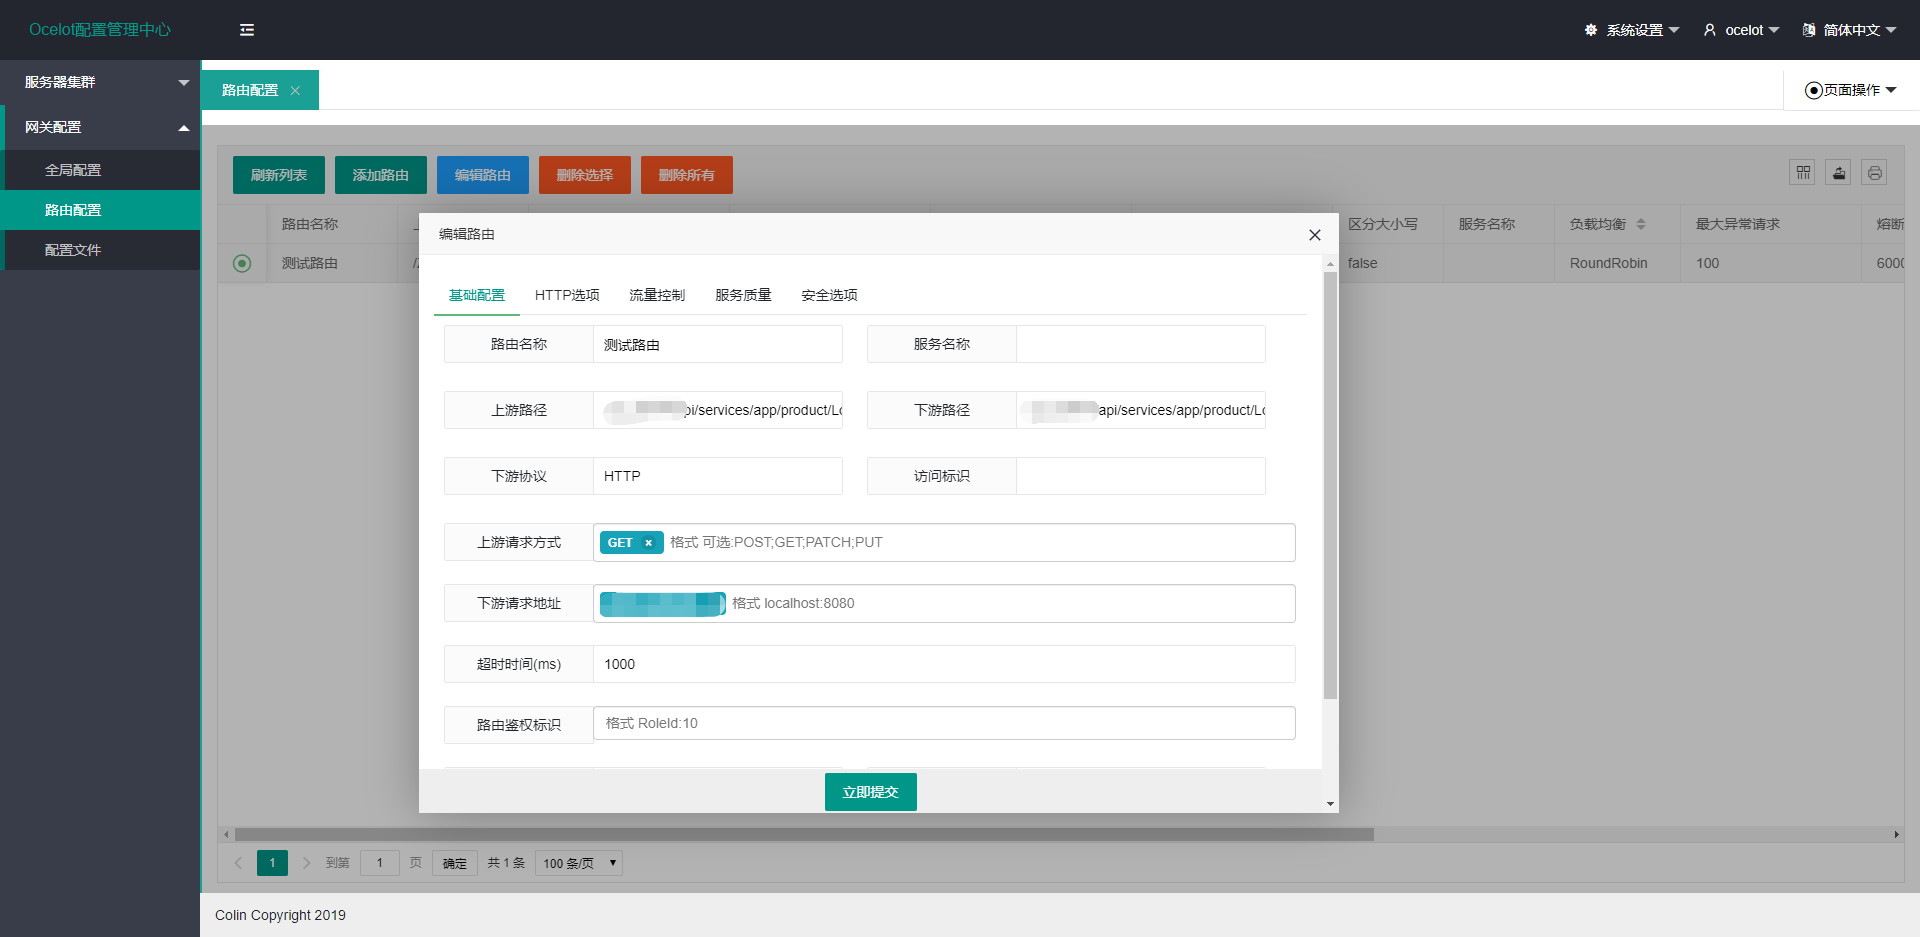Open the 系统设置 dropdown
The height and width of the screenshot is (937, 1920).
click(1632, 30)
